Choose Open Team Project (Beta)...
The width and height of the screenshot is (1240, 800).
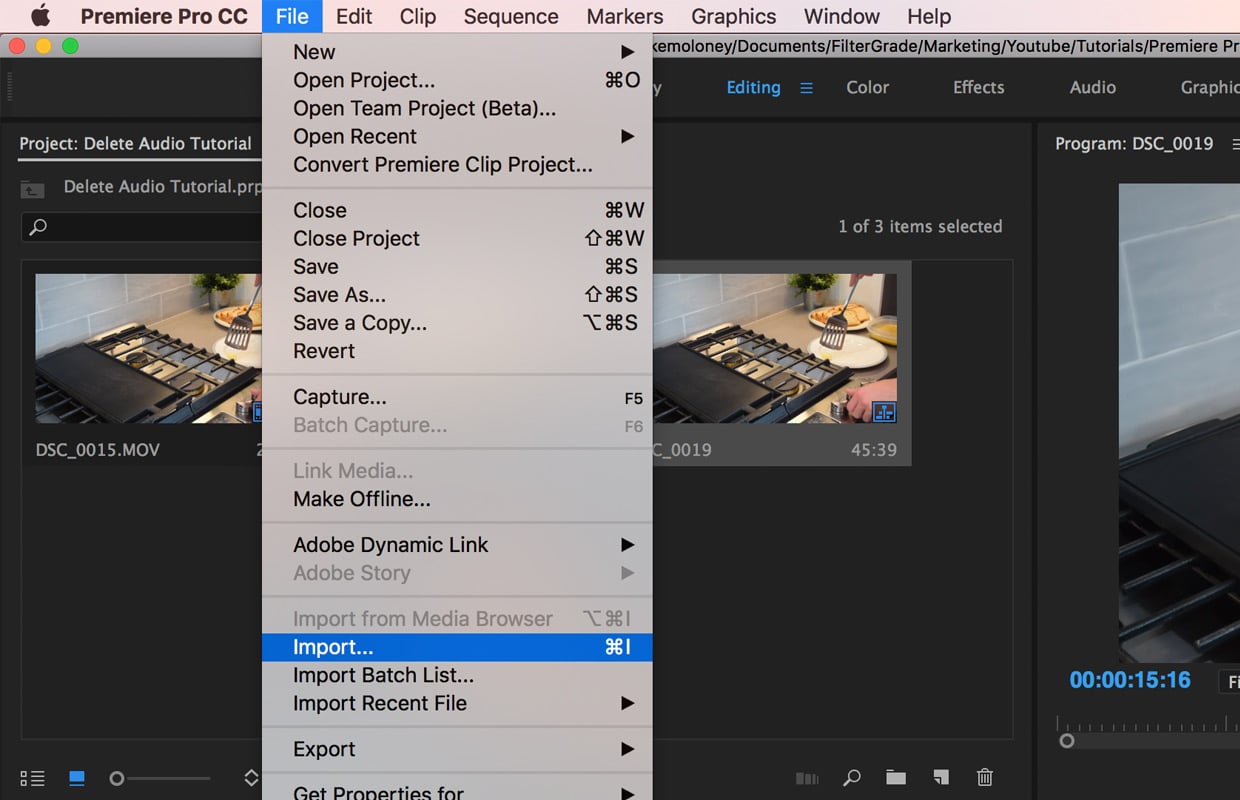click(457, 108)
